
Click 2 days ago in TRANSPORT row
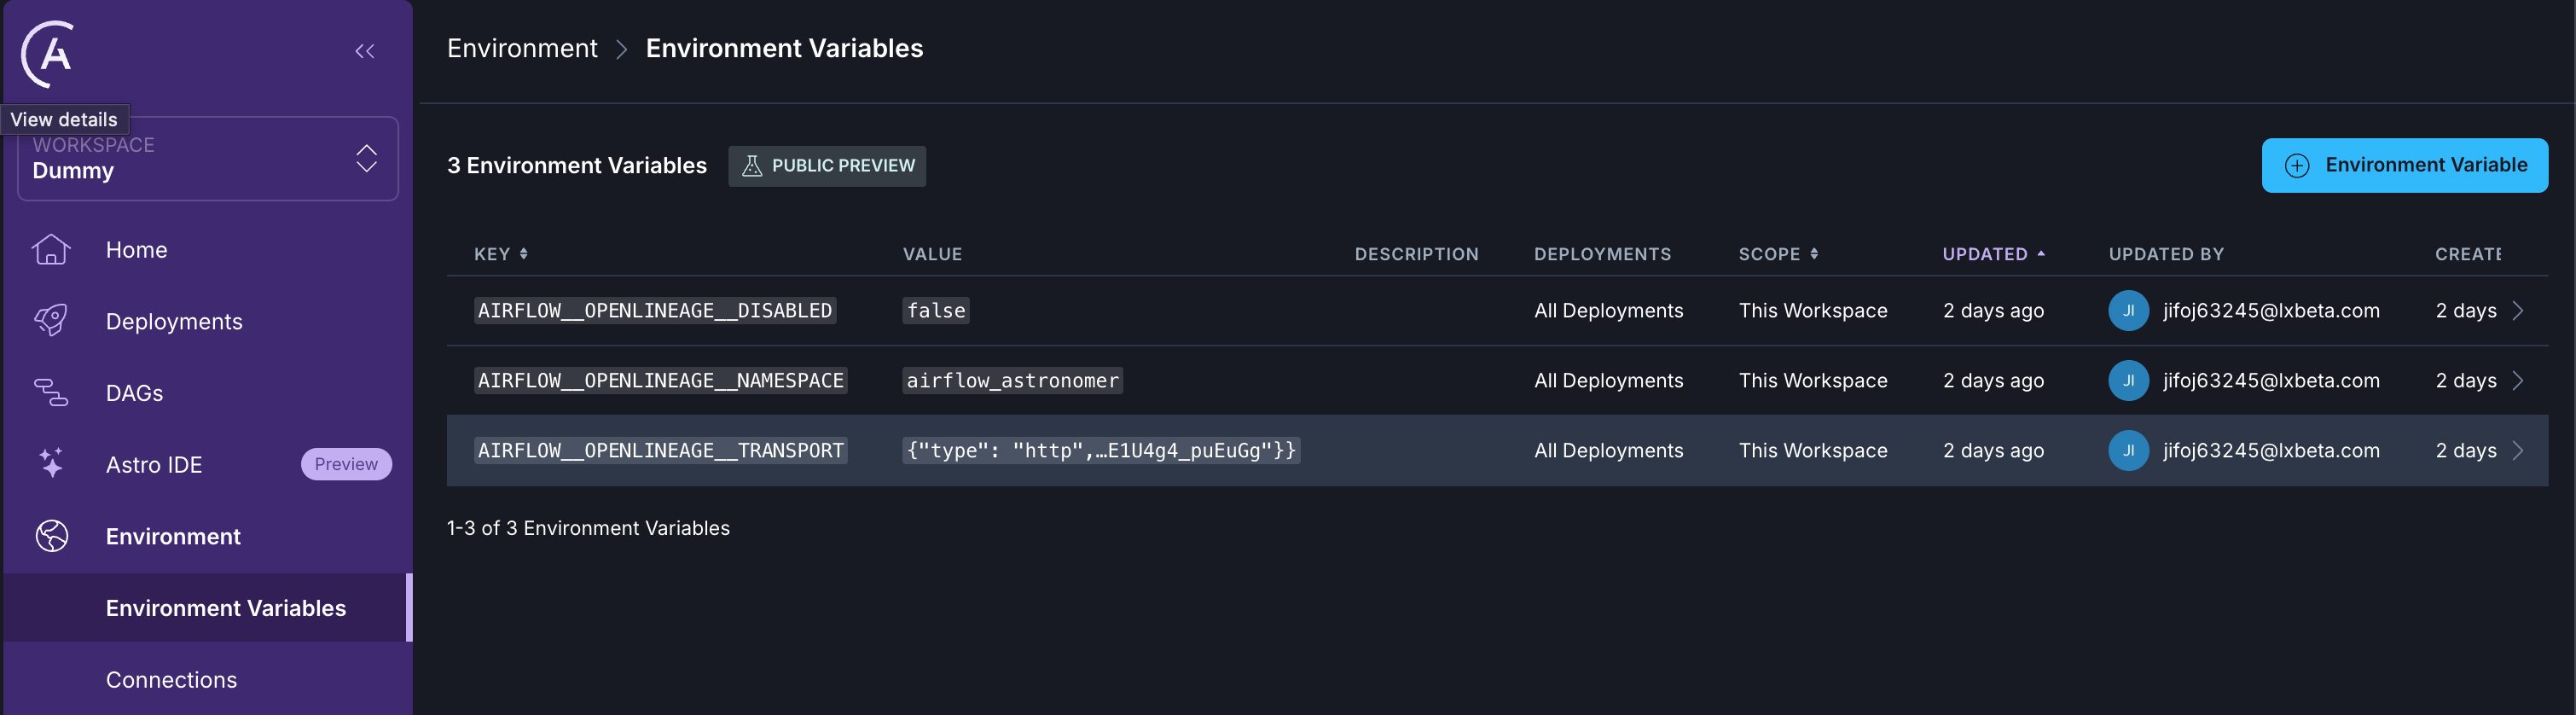coord(1993,451)
